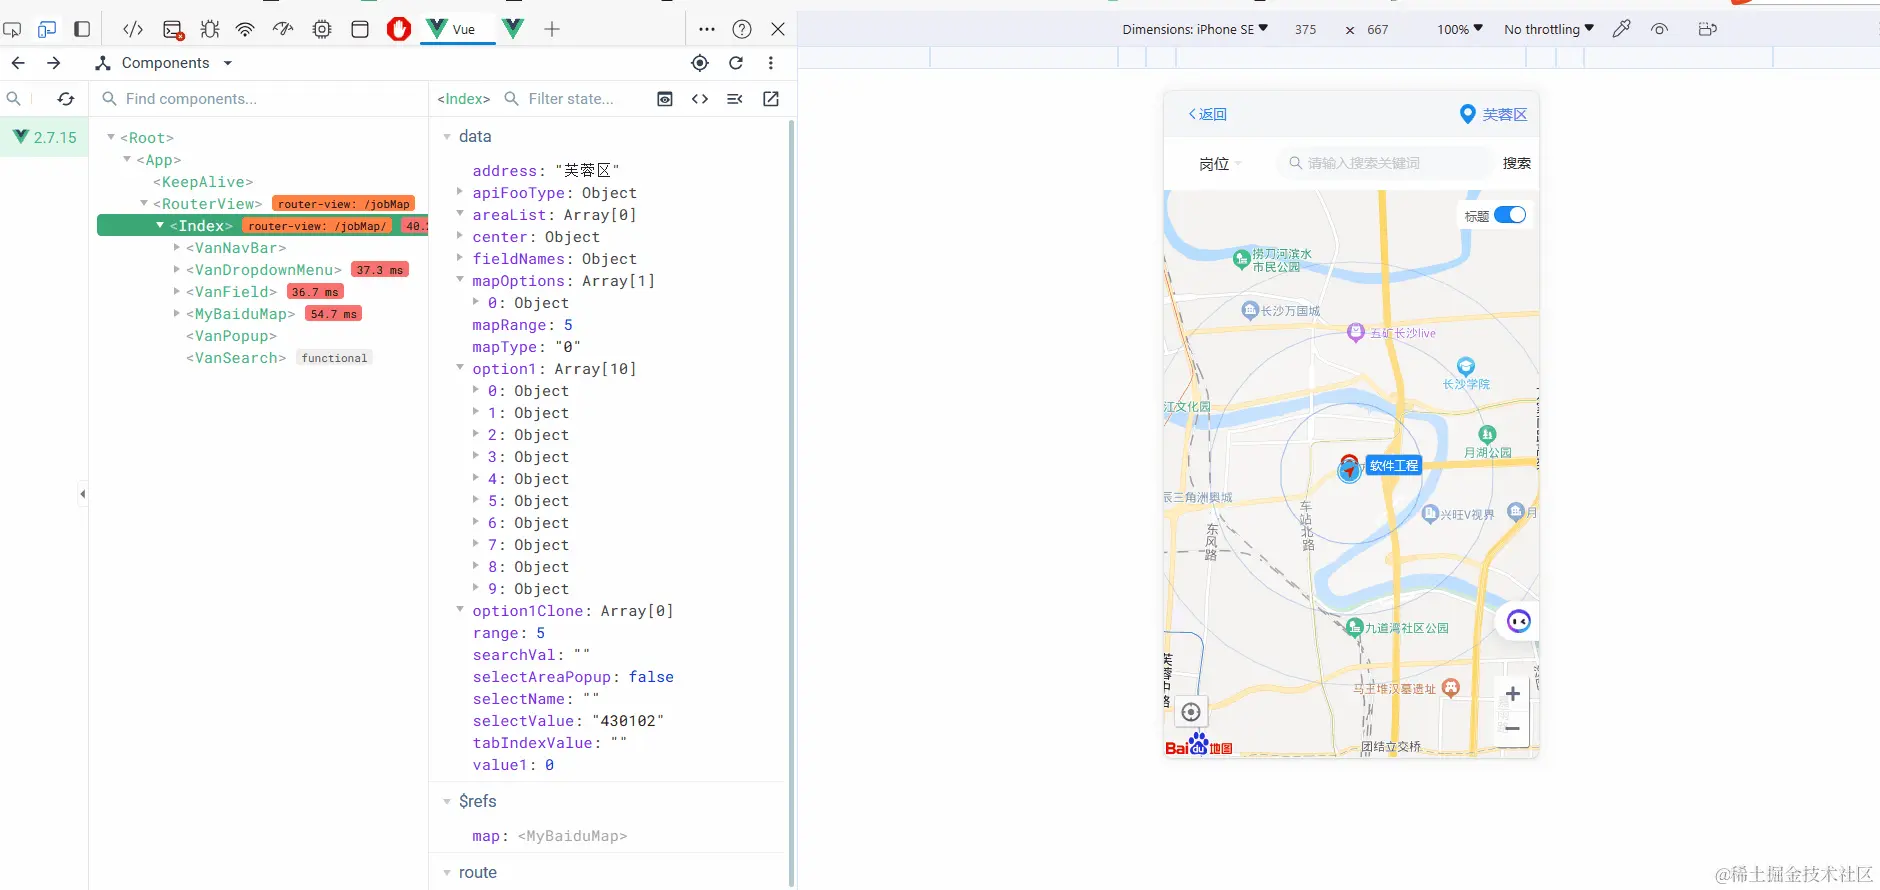The image size is (1880, 890).
Task: Open Vue devtools vertical dots menu
Action: 771,63
